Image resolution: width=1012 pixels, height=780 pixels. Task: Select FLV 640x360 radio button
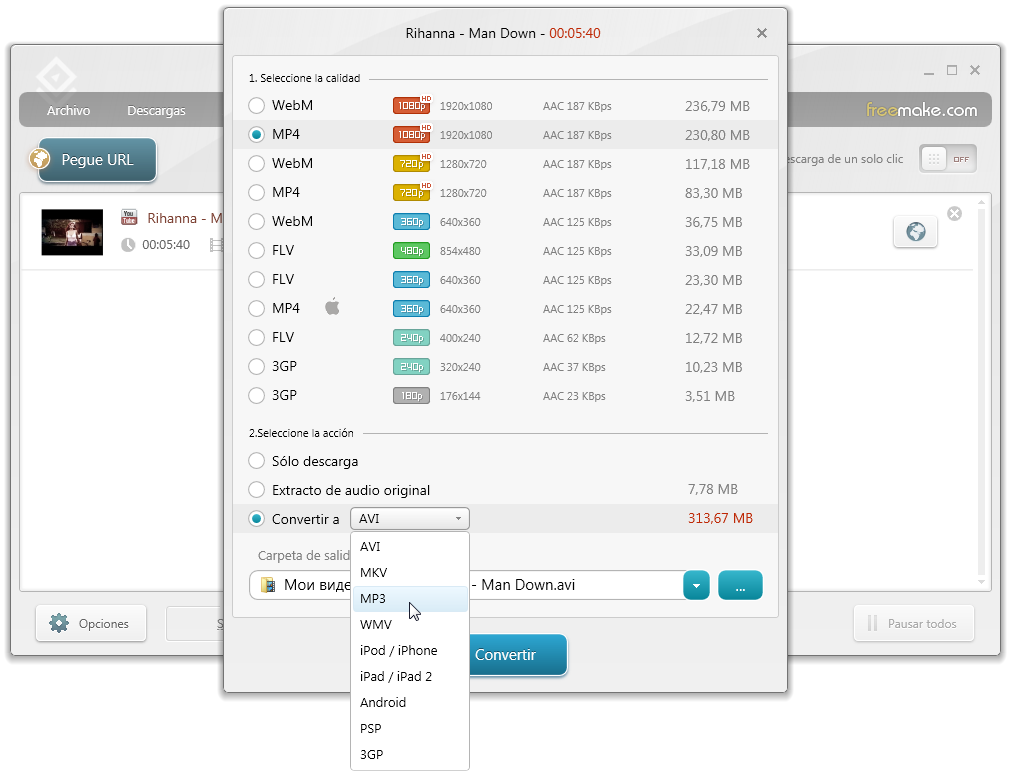click(256, 279)
